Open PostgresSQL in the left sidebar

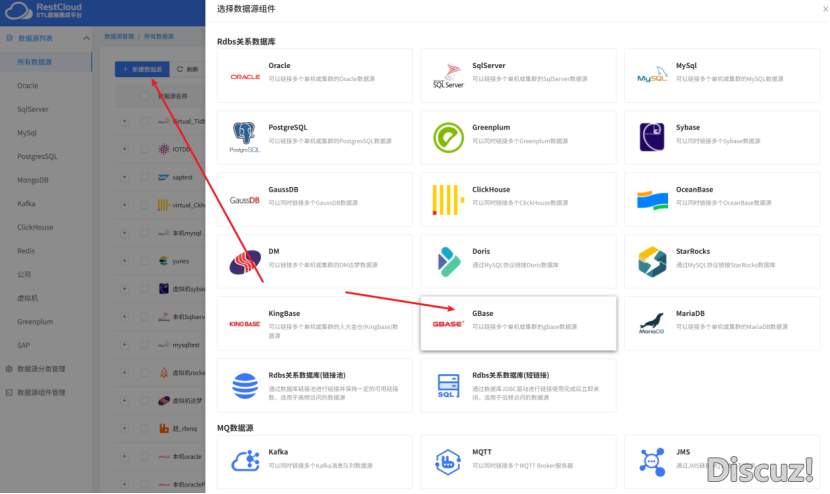[x=37, y=157]
